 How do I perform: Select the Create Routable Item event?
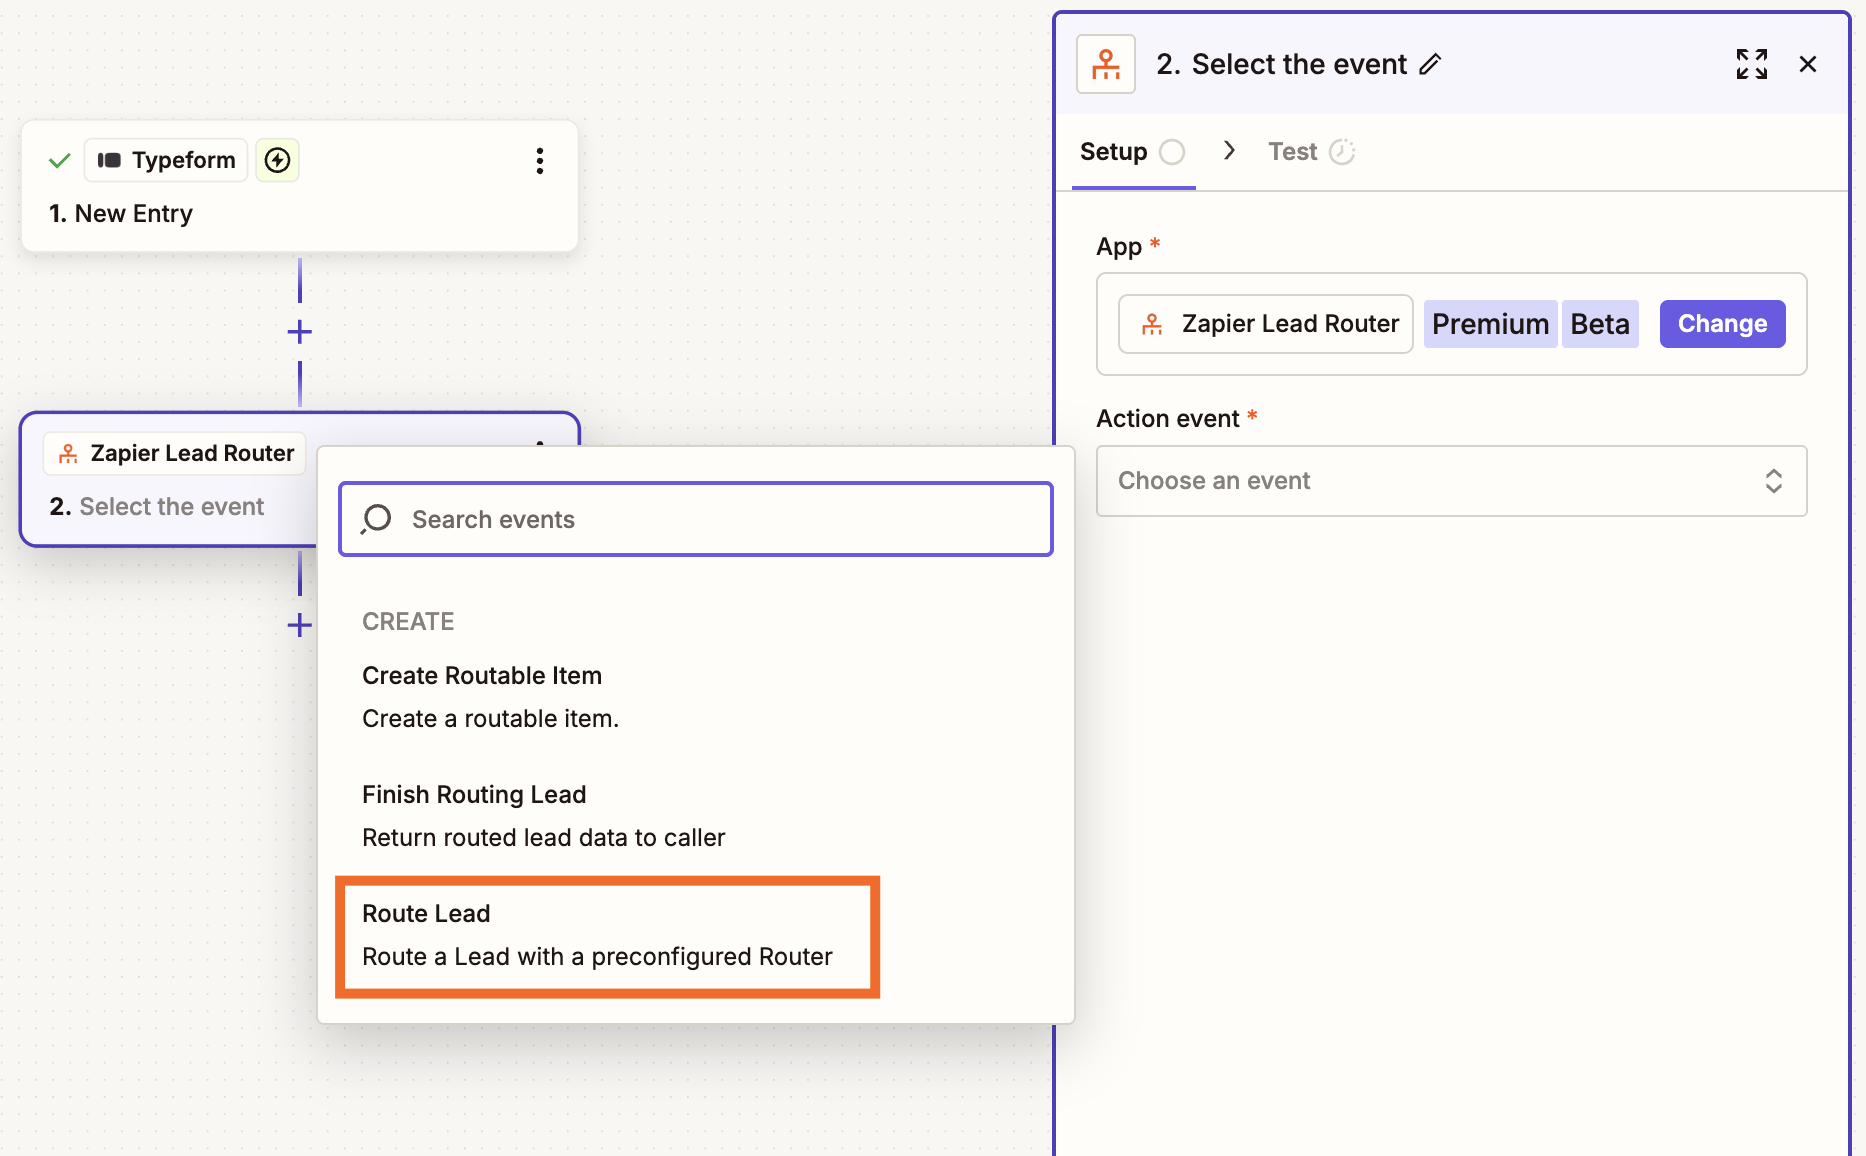pyautogui.click(x=696, y=697)
